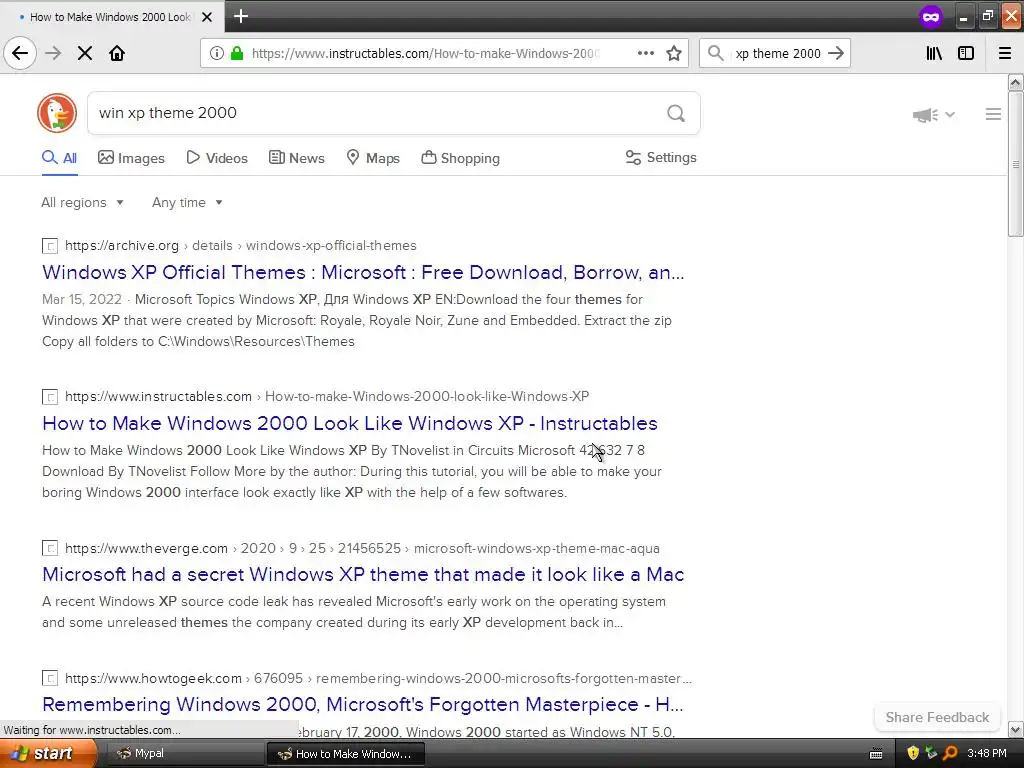Switch to the Images tab
The height and width of the screenshot is (768, 1024).
point(131,158)
